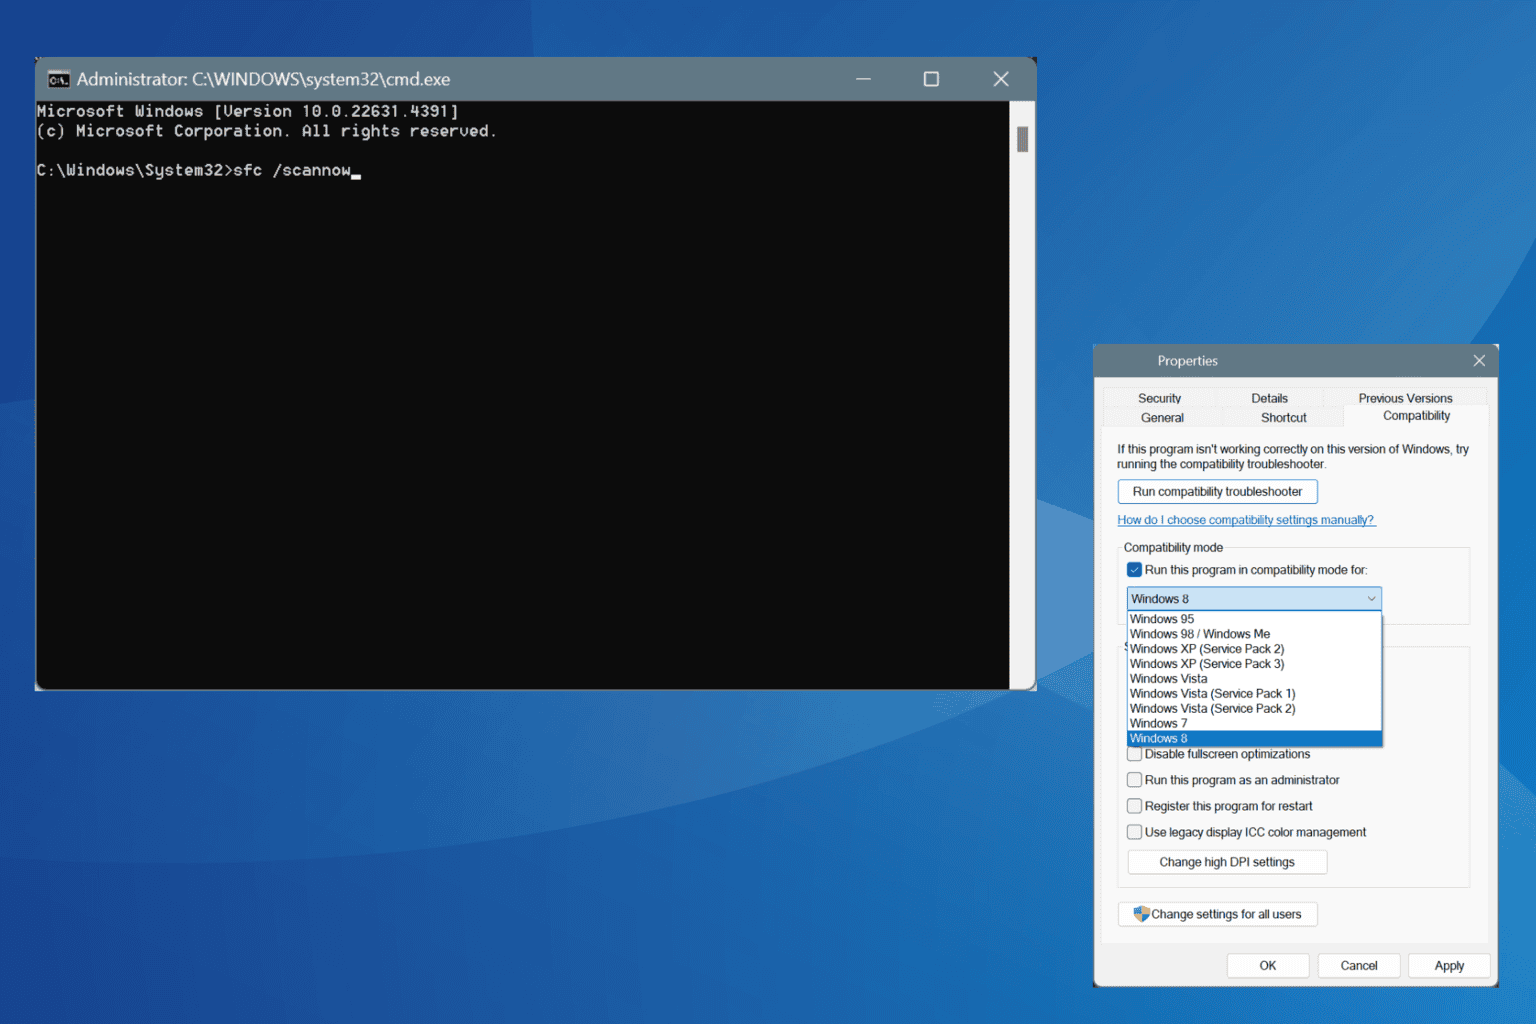Click the Command Prompt scrollbar thumb

pos(1022,139)
